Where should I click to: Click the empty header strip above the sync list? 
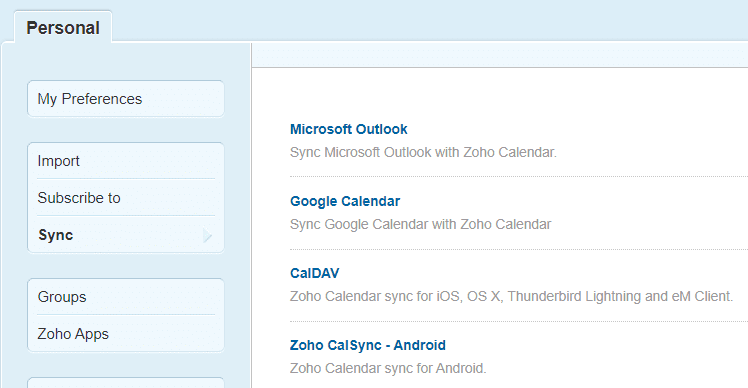[500, 55]
